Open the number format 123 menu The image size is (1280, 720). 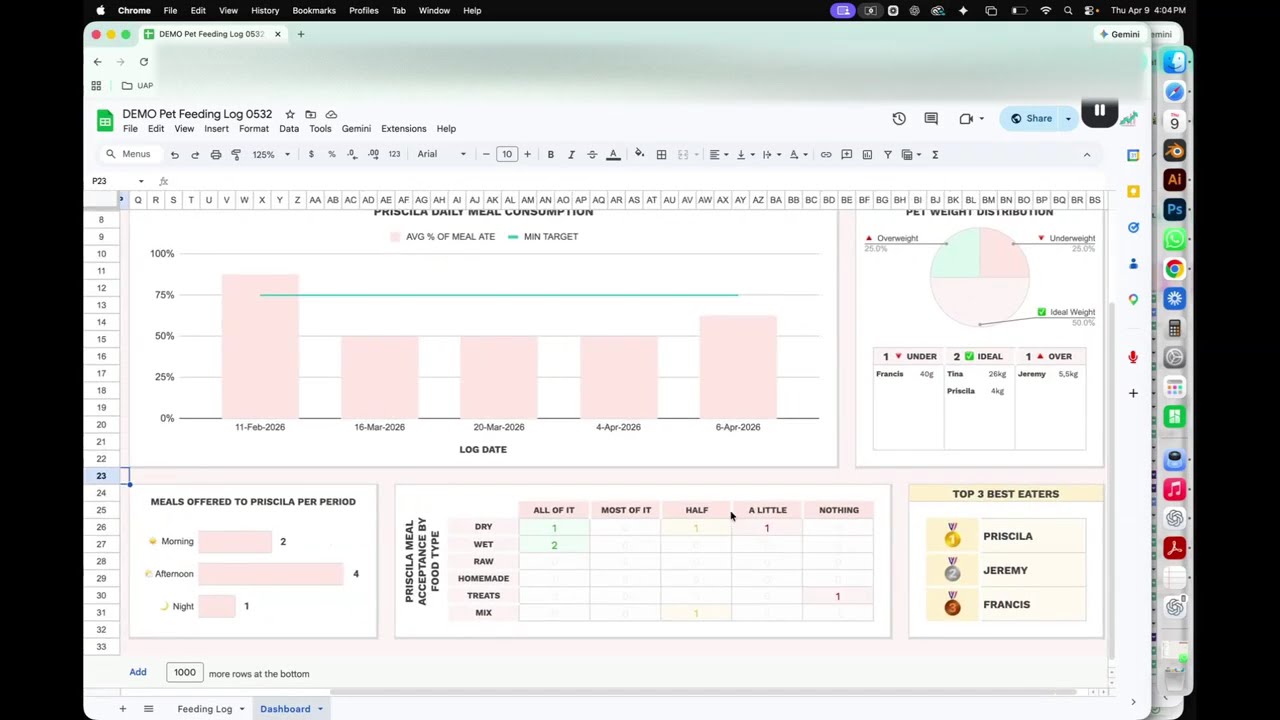click(394, 155)
